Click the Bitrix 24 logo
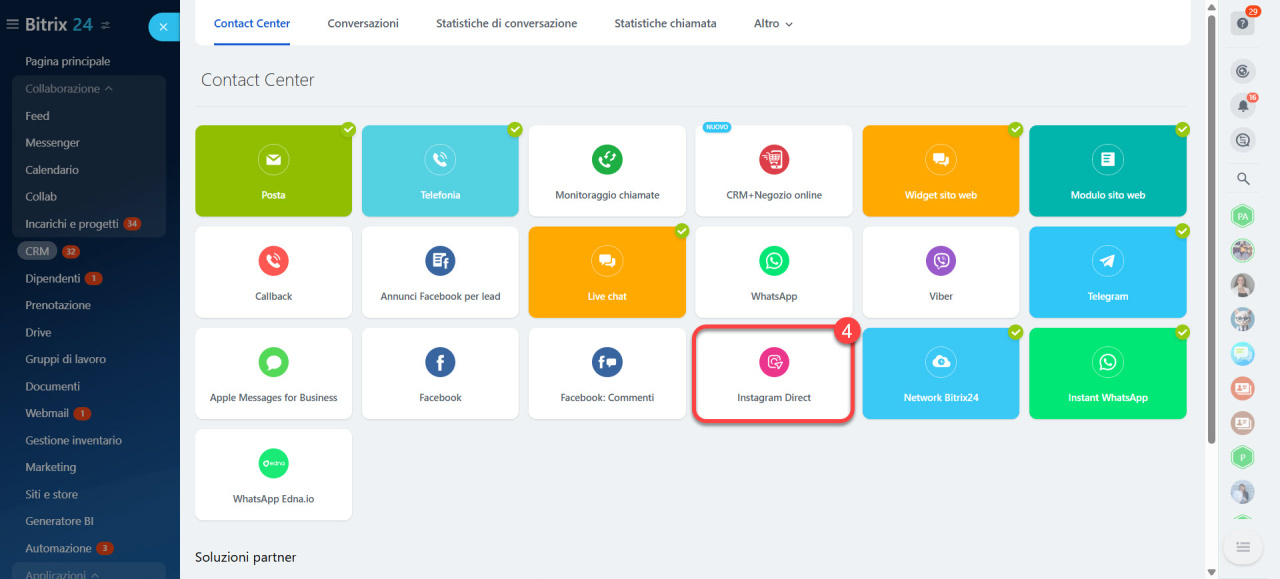 point(59,24)
